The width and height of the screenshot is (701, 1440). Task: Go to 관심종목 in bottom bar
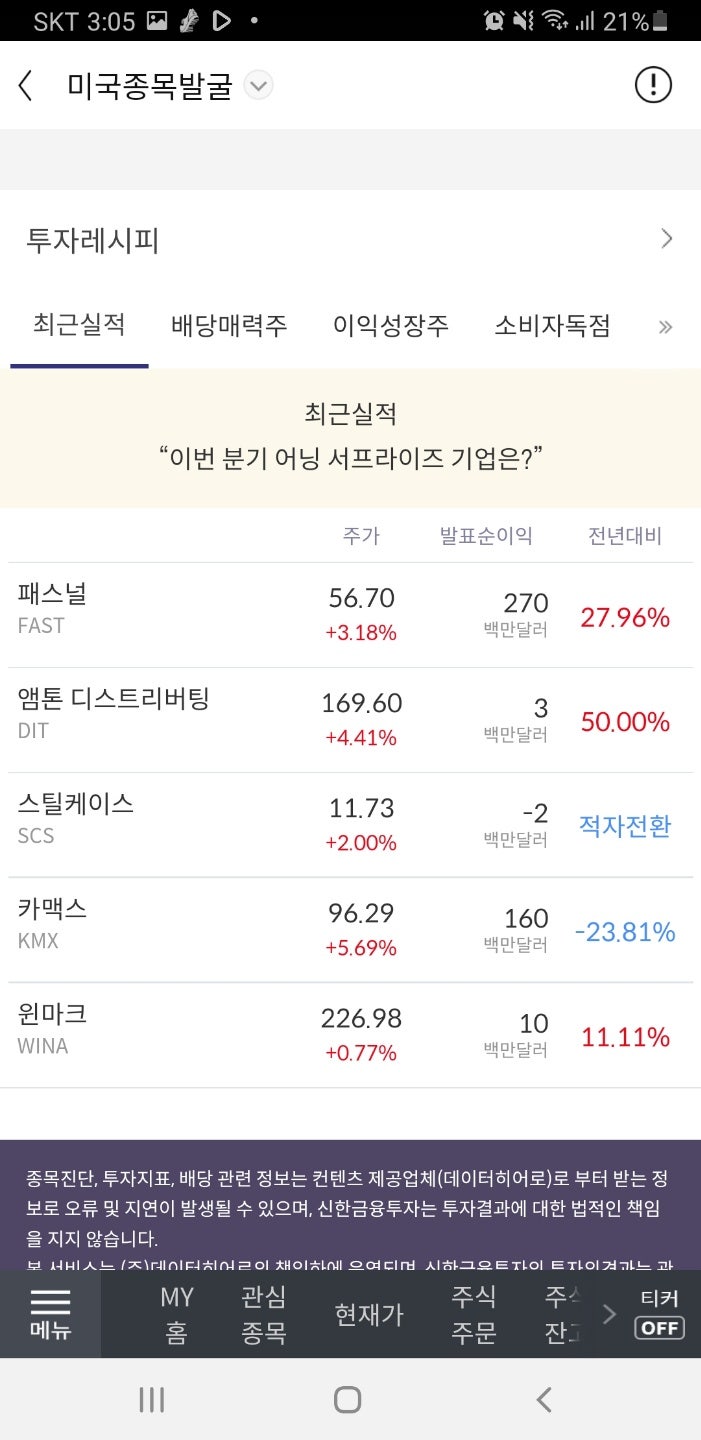click(264, 1314)
